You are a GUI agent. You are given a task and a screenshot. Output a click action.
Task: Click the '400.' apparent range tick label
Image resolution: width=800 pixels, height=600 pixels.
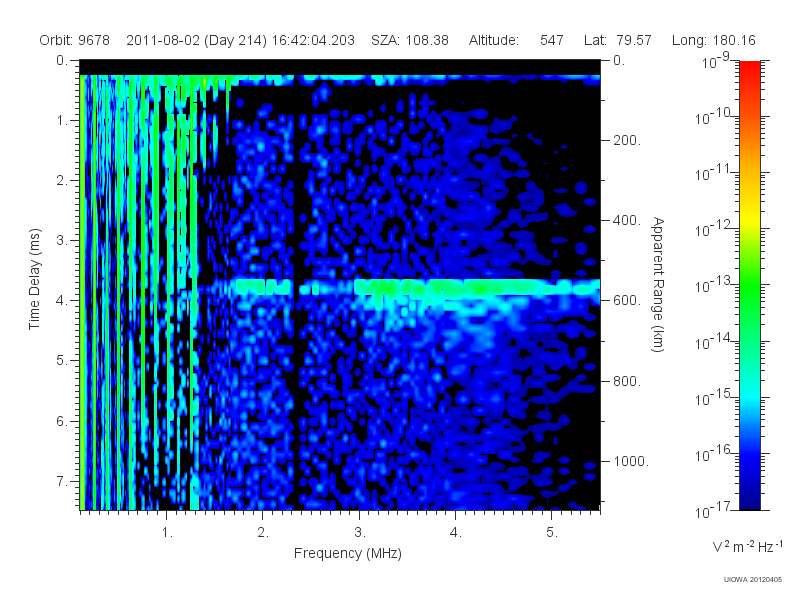pos(627,220)
